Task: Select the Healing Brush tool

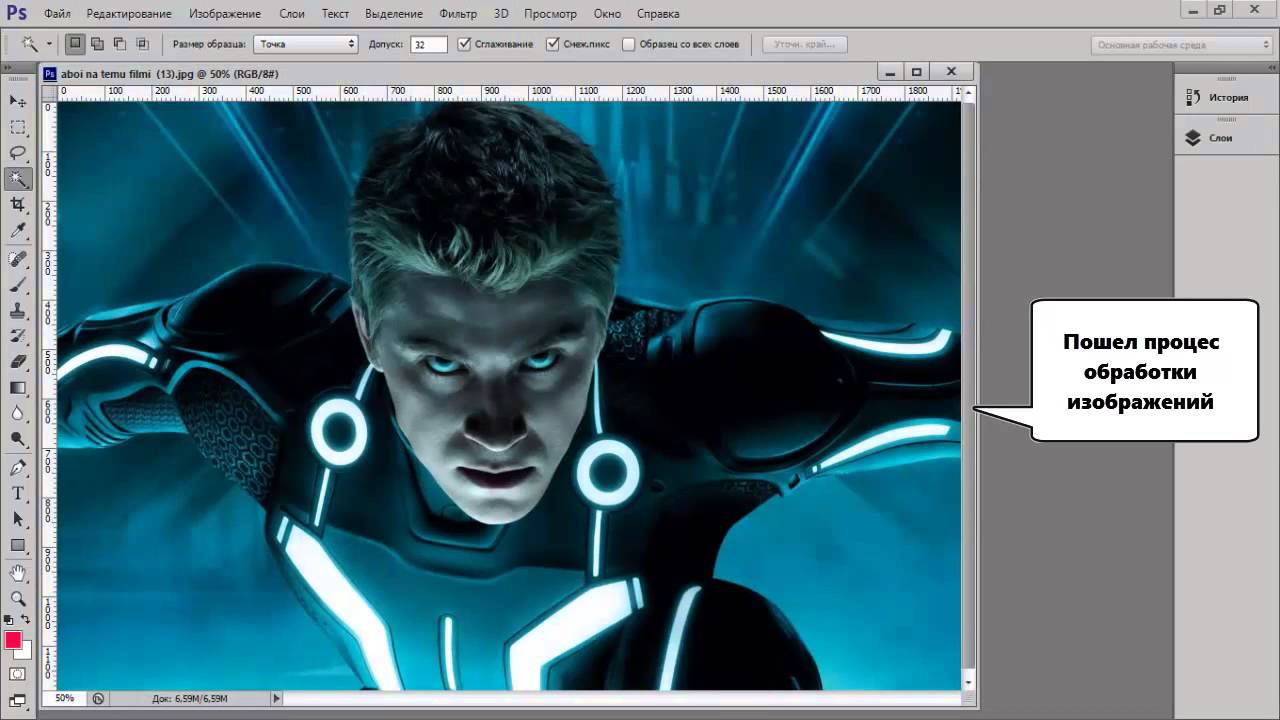Action: pyautogui.click(x=18, y=259)
